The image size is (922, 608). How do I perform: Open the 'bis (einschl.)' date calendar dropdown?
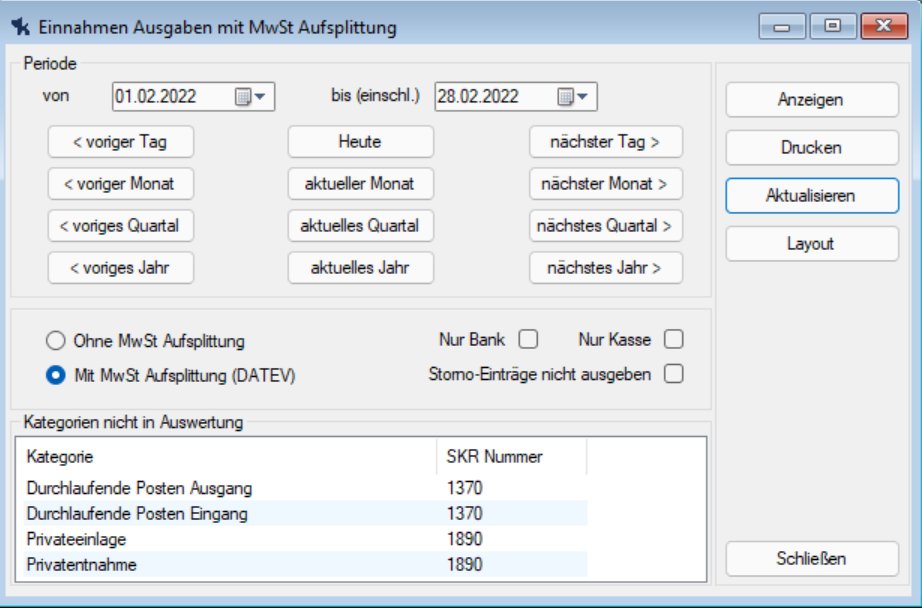tap(574, 97)
